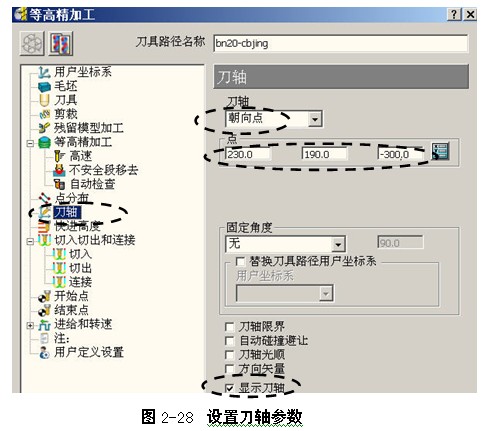Image resolution: width=488 pixels, height=431 pixels.
Task: Click the 进给和转速 feeds icon
Action: tap(44, 324)
